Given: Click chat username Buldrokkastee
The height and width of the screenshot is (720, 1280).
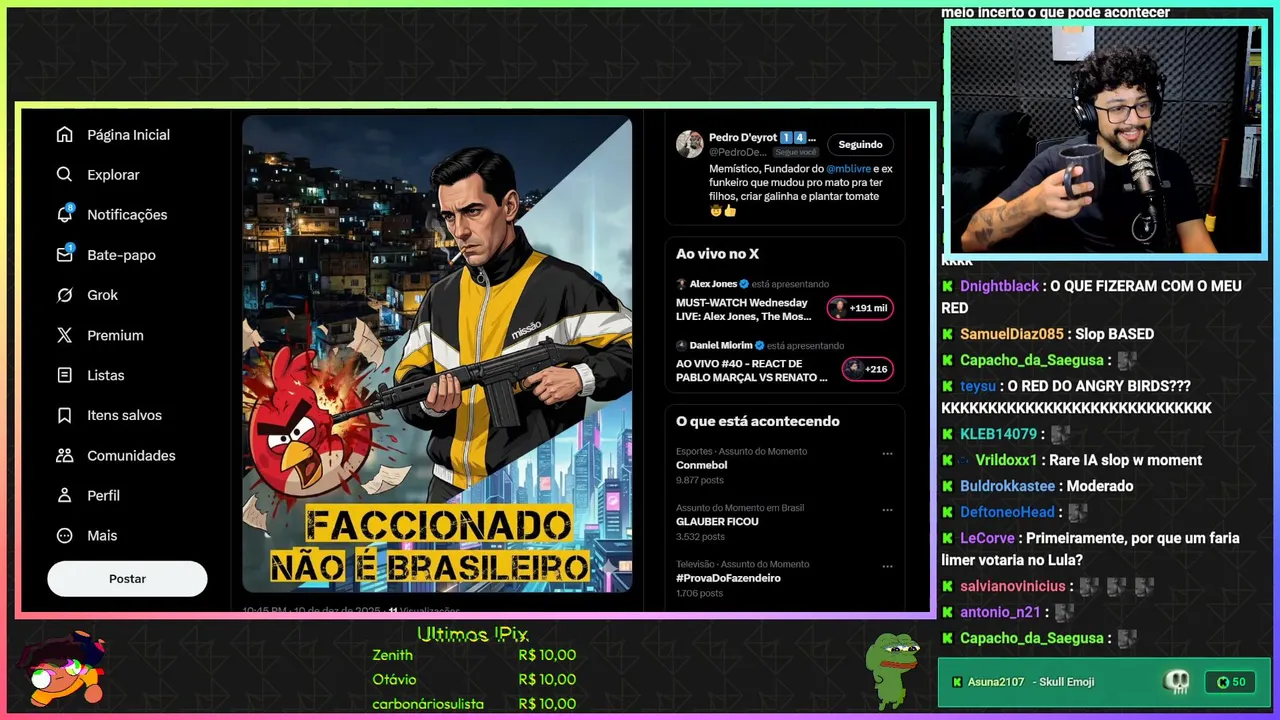Looking at the screenshot, I should click(1008, 486).
